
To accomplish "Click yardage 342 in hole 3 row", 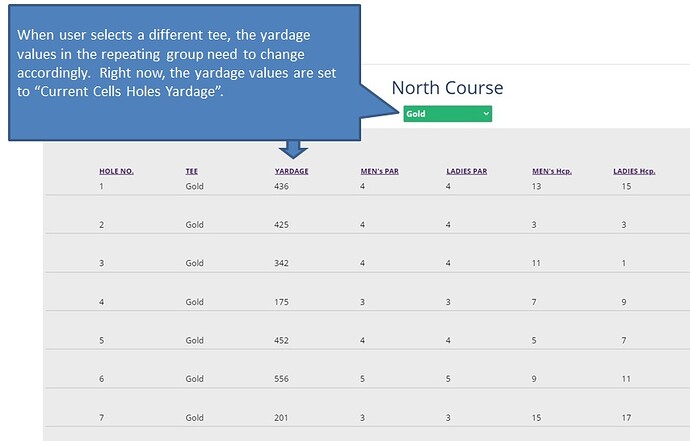I will pyautogui.click(x=281, y=263).
